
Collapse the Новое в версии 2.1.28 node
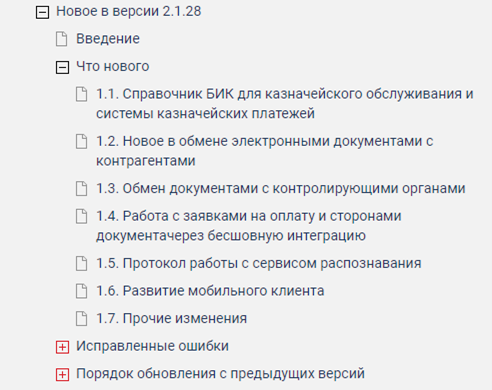(x=42, y=12)
